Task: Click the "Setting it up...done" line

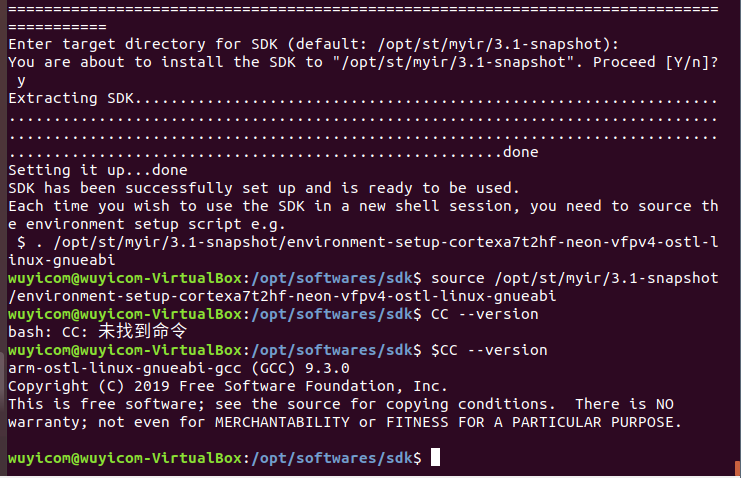Action: pos(97,170)
